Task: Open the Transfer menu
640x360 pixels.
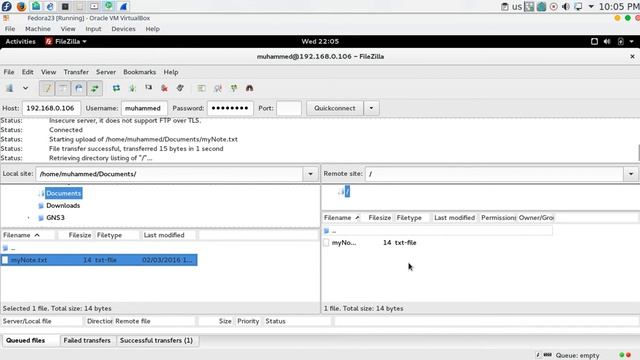Action: [x=76, y=72]
